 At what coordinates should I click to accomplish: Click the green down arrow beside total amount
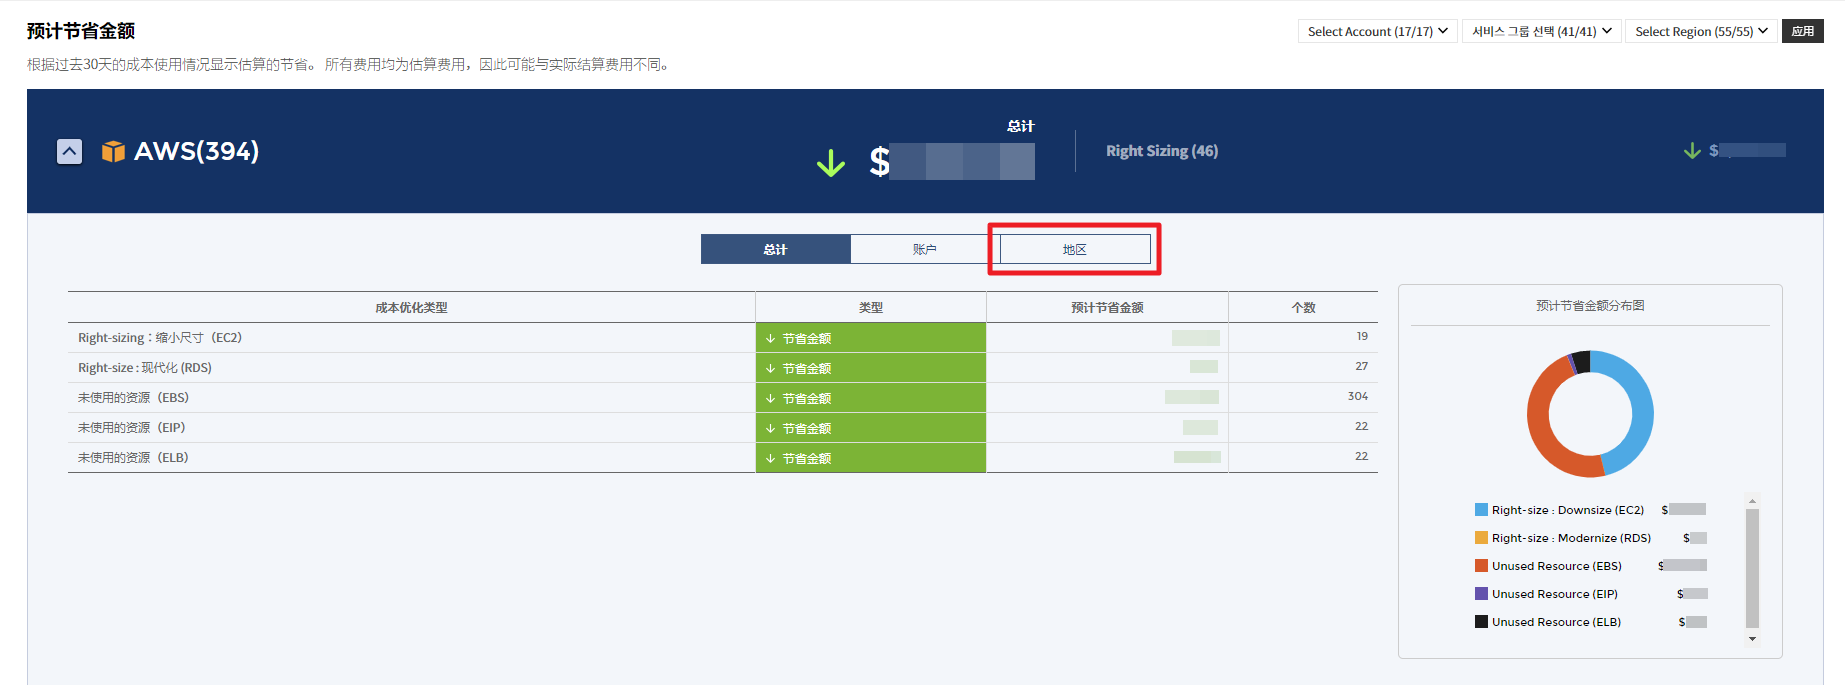830,162
